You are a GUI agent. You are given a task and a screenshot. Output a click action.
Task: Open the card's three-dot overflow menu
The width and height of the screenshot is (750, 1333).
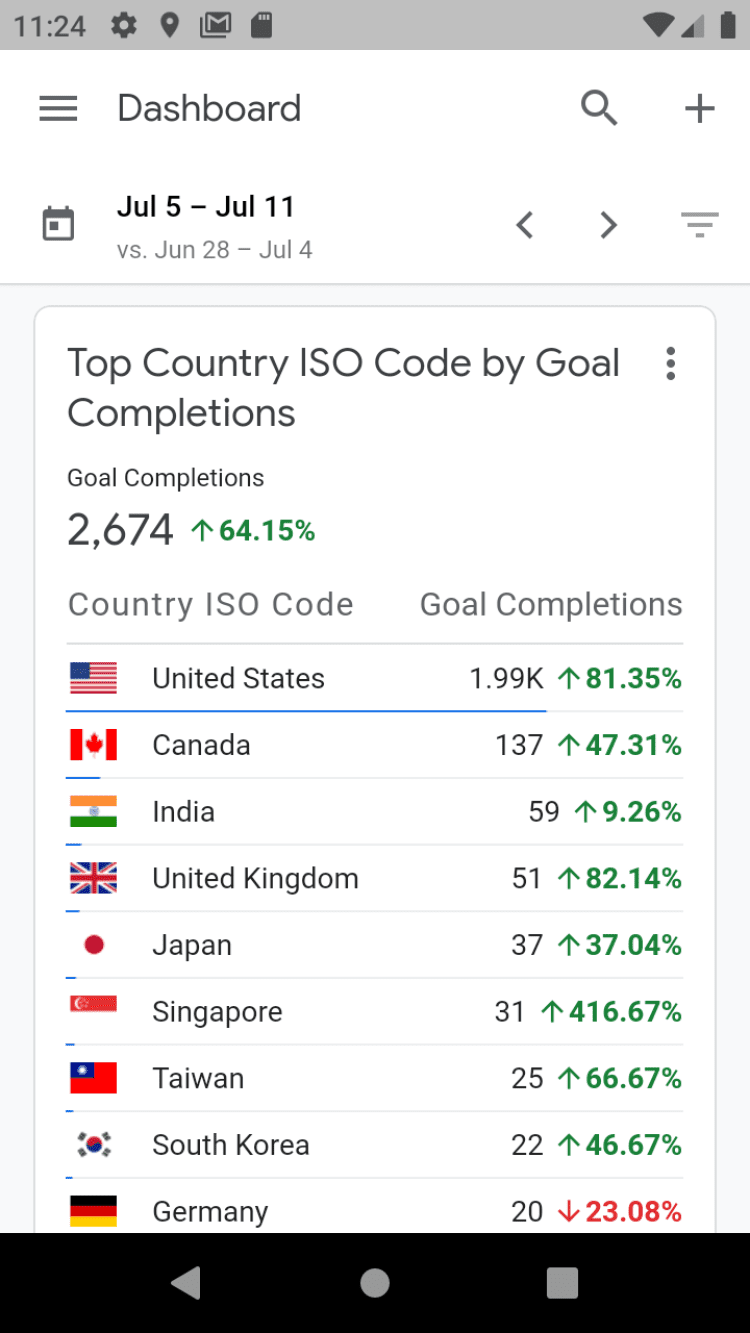tap(670, 364)
